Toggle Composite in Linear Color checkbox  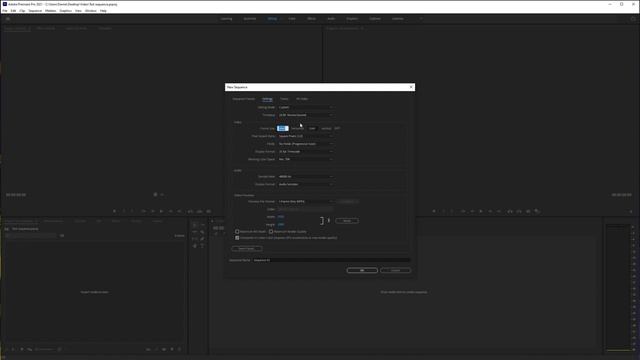[x=237, y=238]
